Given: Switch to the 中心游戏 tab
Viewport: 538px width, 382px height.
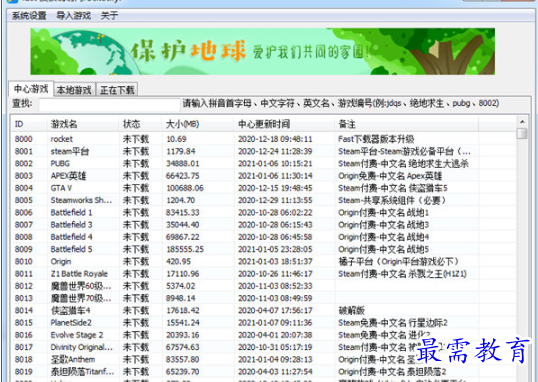Looking at the screenshot, I should [31, 89].
